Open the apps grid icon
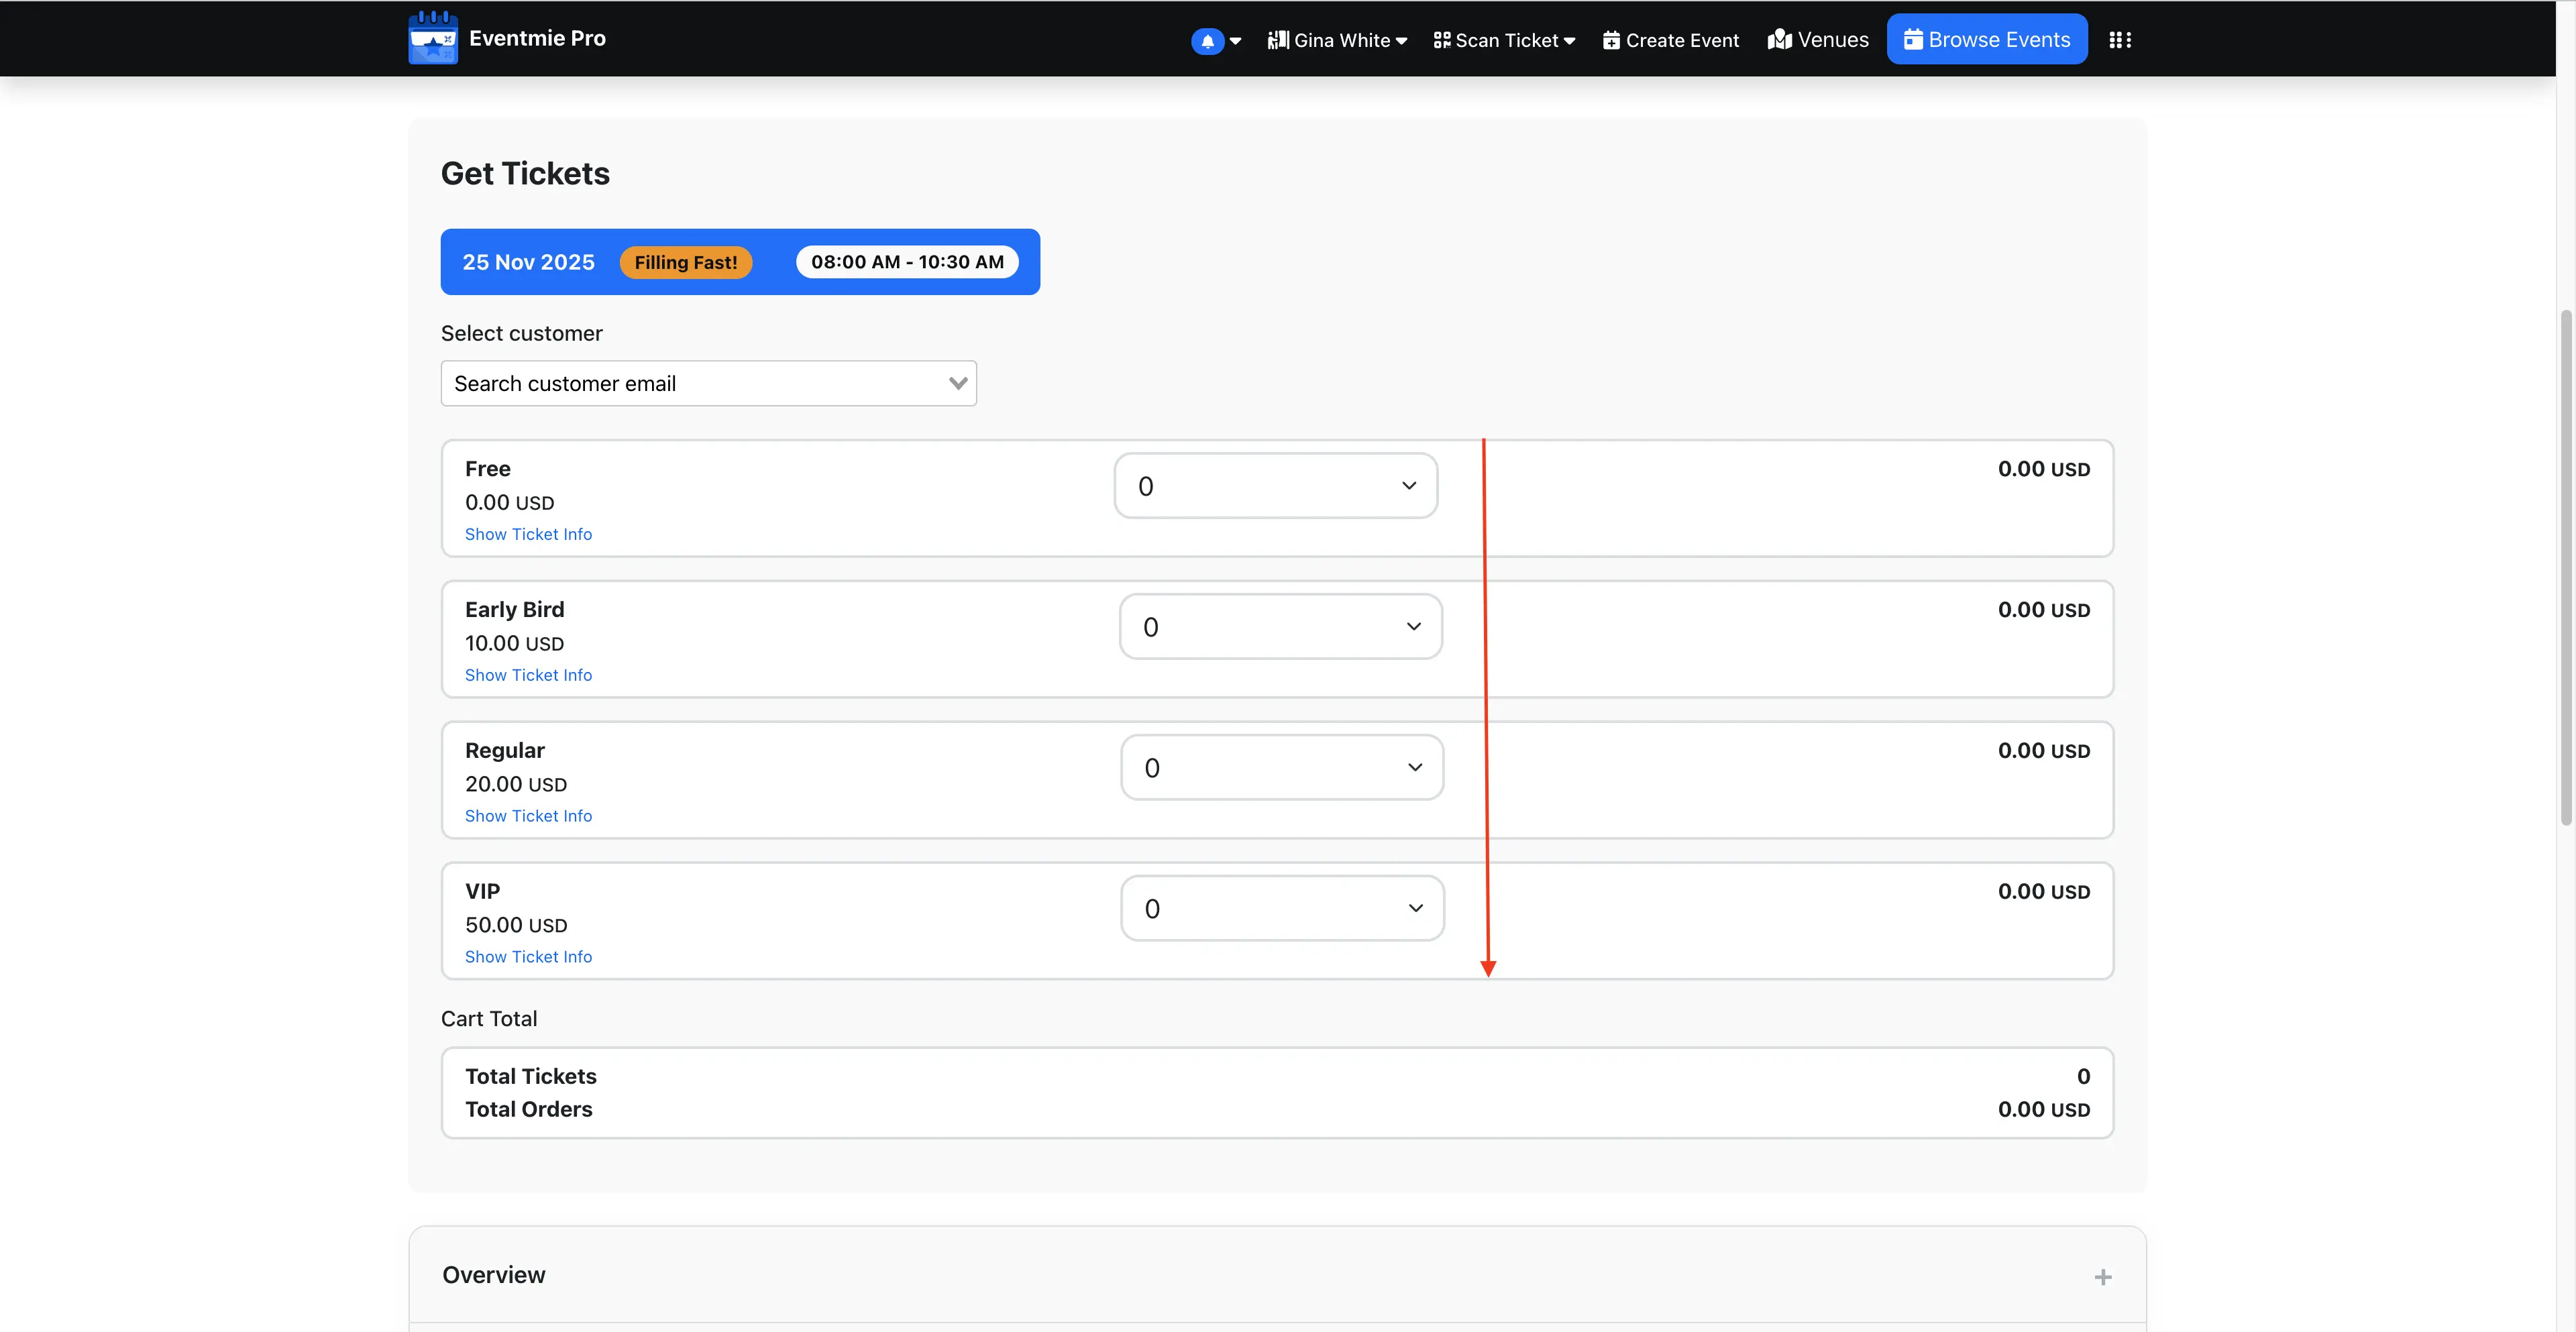Viewport: 2576px width, 1332px height. pyautogui.click(x=2120, y=40)
